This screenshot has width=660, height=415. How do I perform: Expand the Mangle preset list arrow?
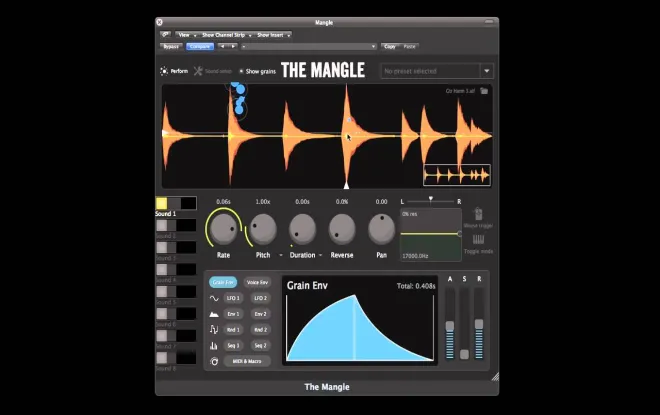(487, 71)
